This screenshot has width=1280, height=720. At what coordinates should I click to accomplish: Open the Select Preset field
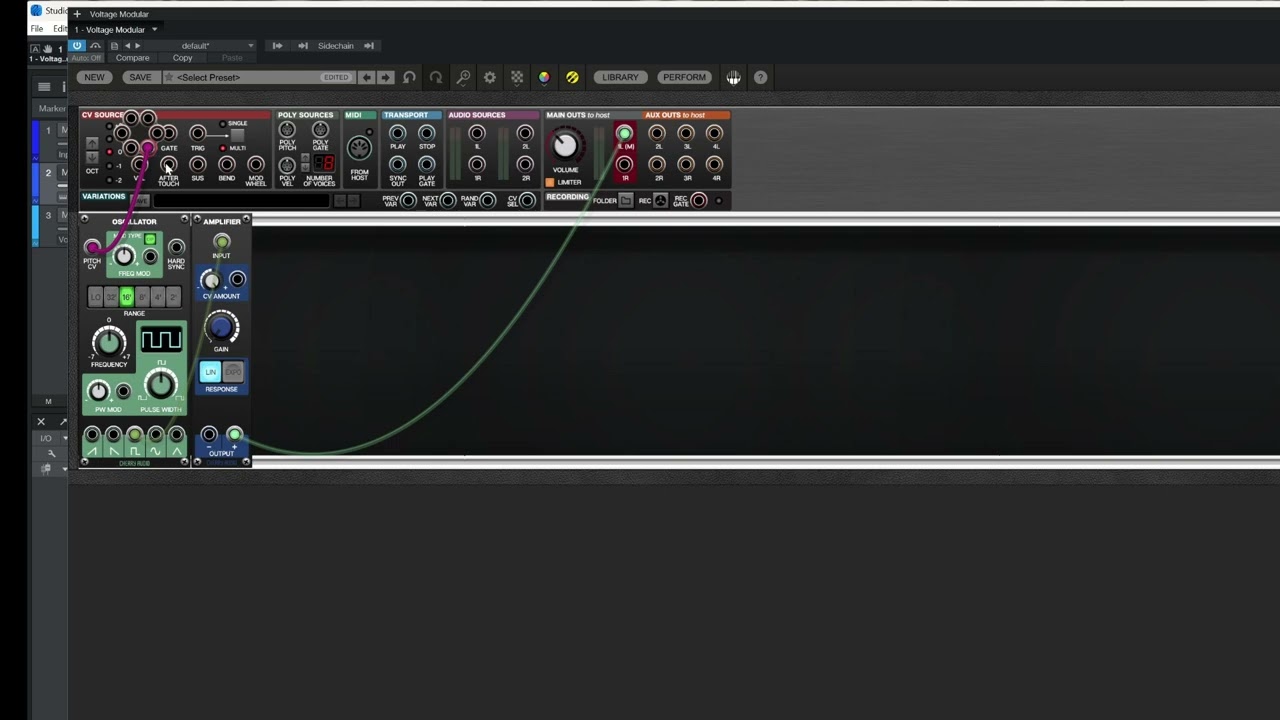click(258, 77)
